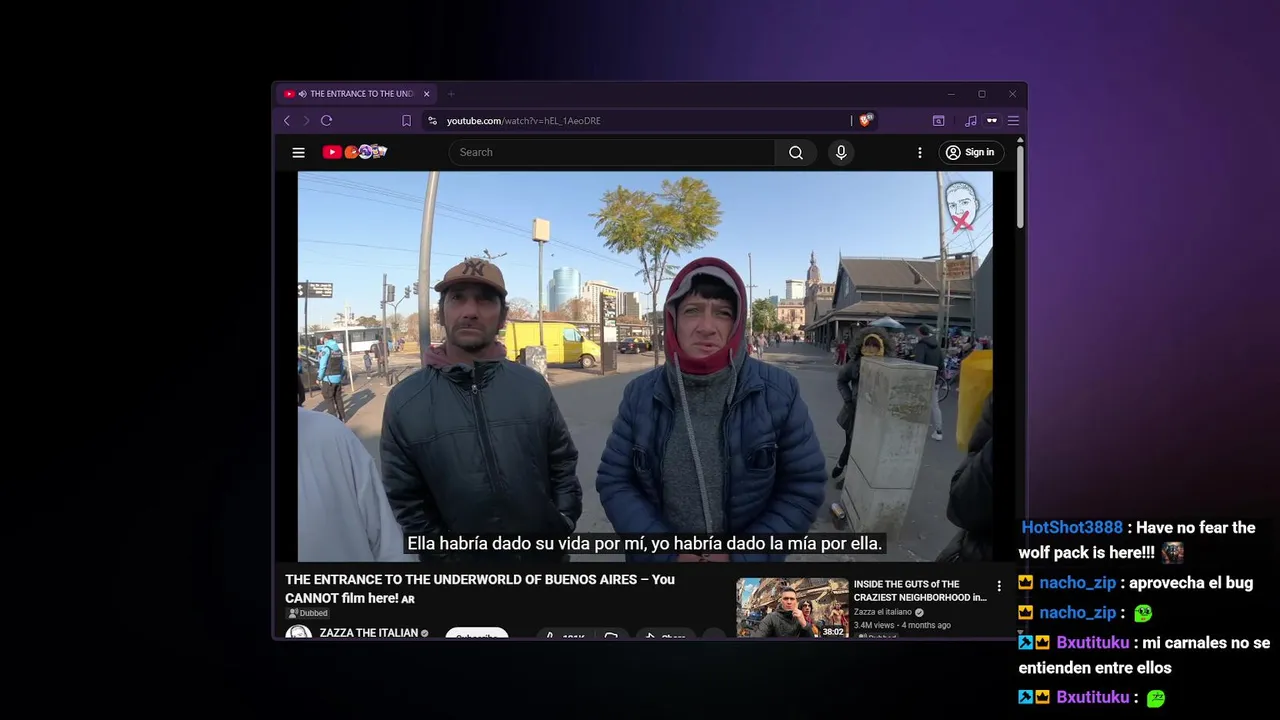
Task: Open YouTube guide hamburger menu
Action: pyautogui.click(x=298, y=152)
